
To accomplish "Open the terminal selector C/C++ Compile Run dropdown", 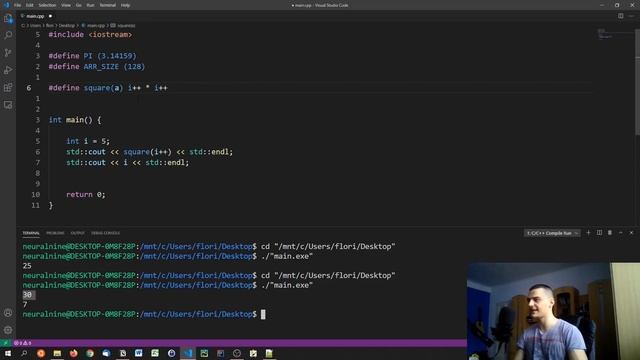I will coord(552,233).
